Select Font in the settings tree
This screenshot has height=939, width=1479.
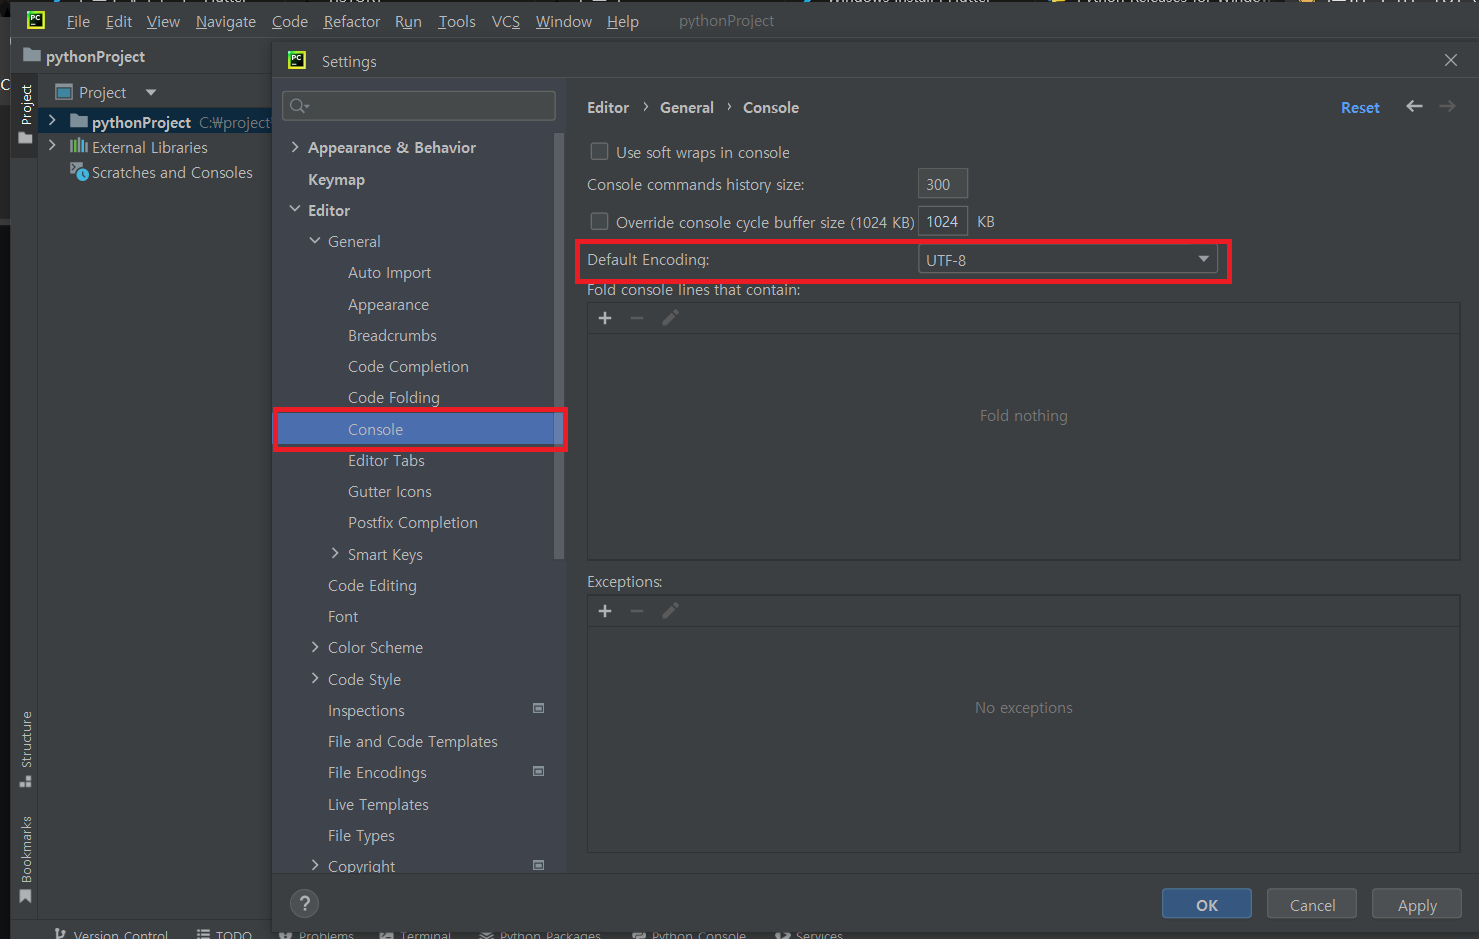pos(342,616)
